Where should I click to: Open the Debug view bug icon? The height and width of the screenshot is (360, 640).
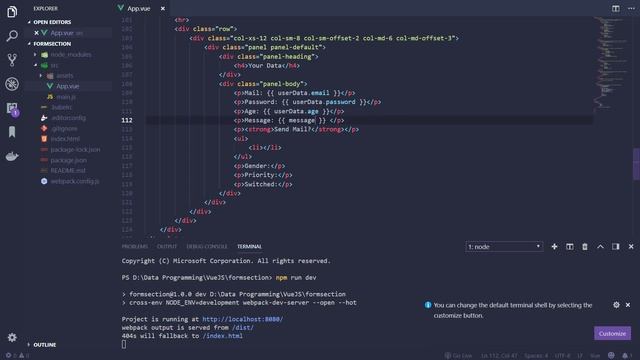12,84
